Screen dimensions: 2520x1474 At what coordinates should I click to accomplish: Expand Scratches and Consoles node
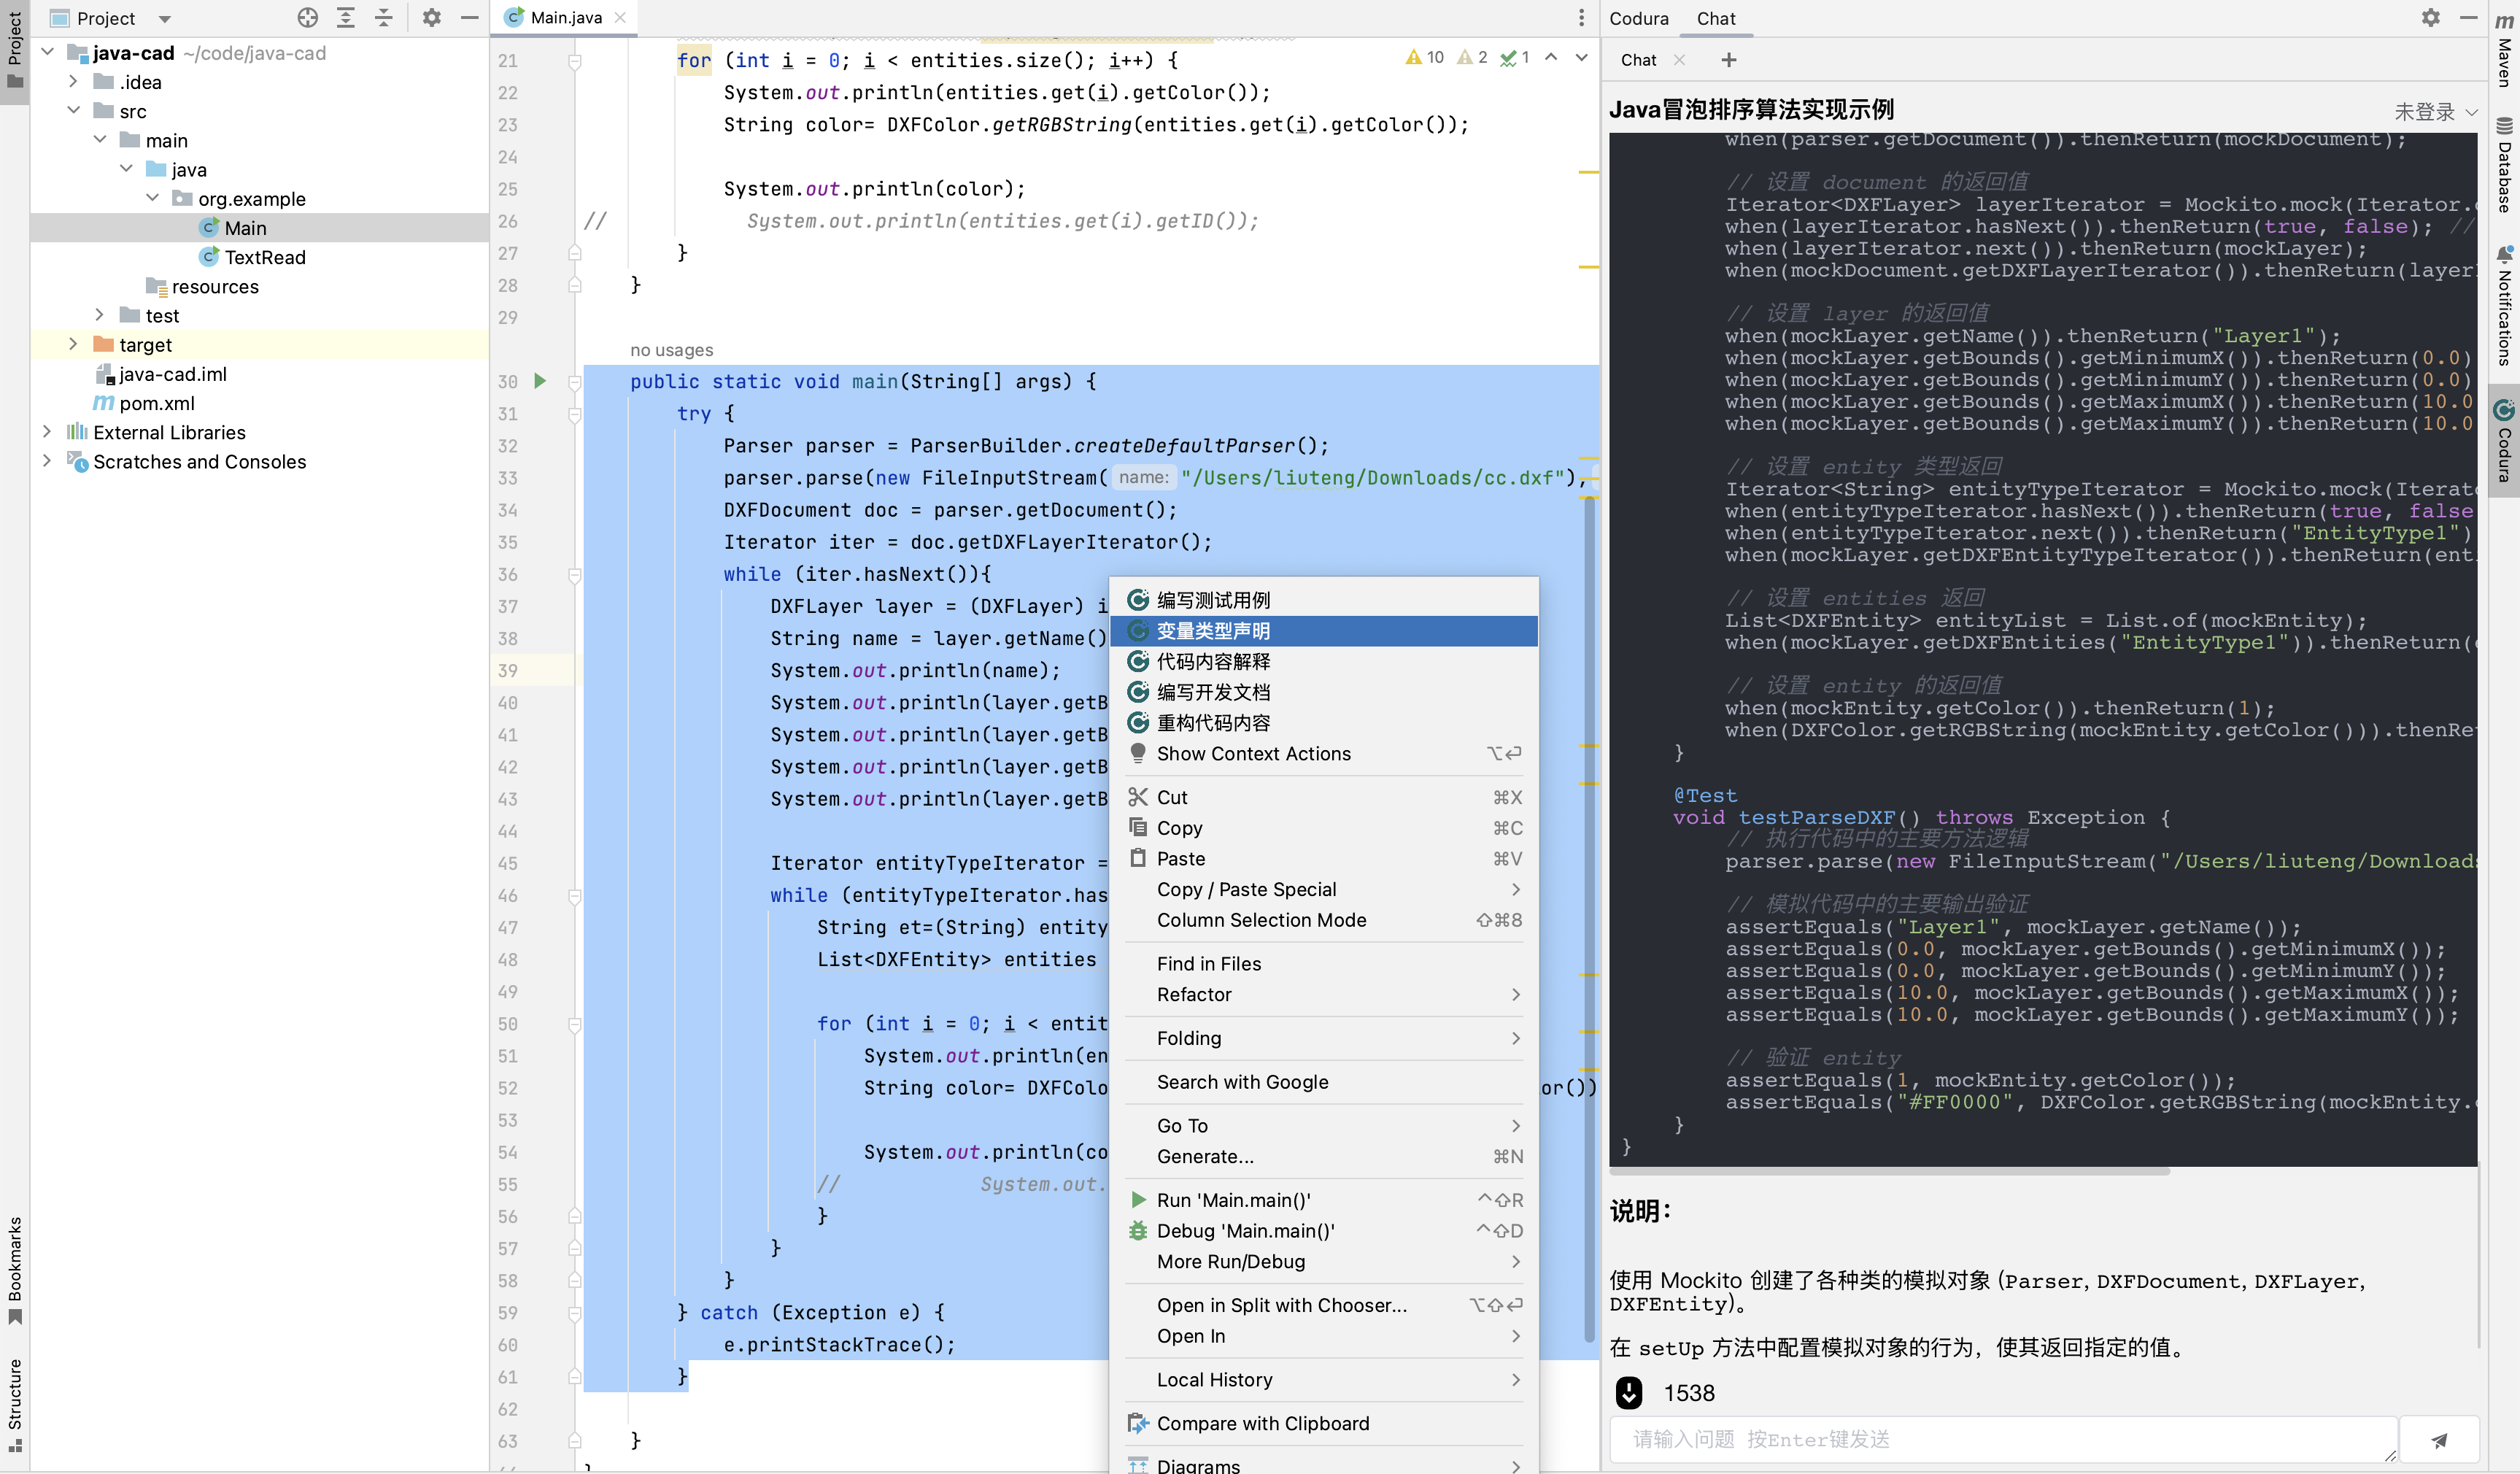coord(47,461)
